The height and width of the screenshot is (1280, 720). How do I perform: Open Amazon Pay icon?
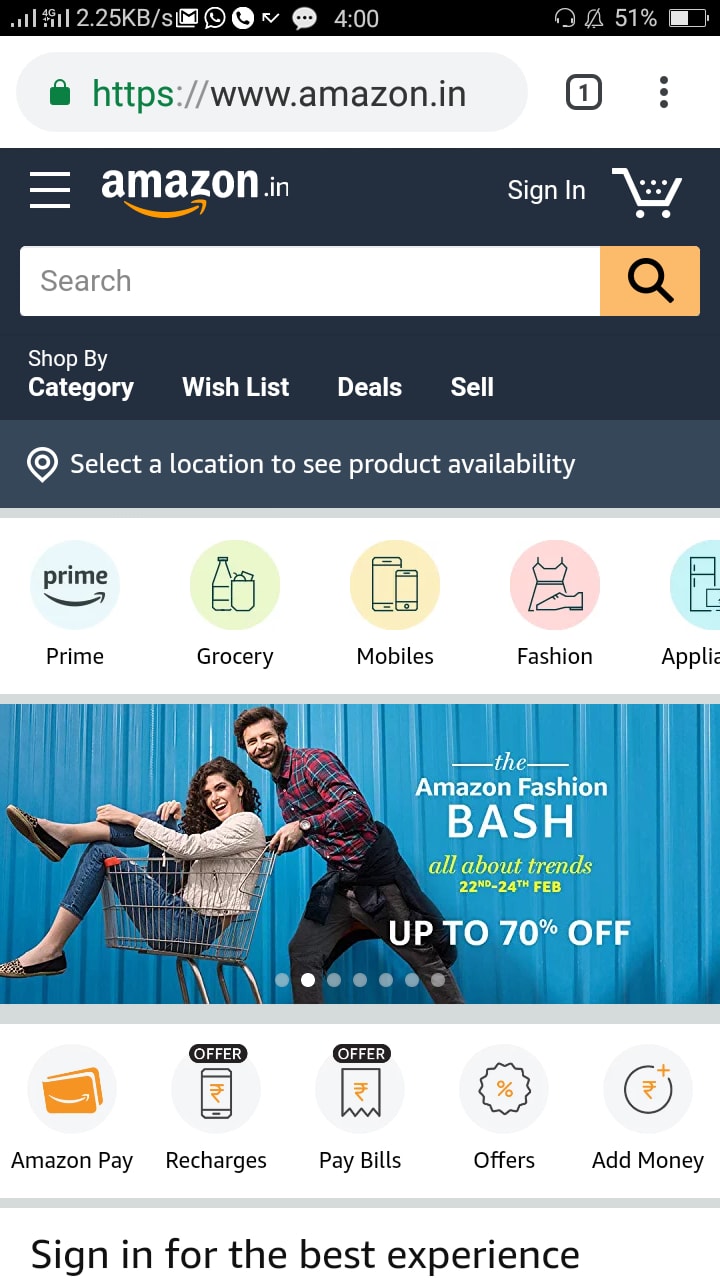point(72,1089)
